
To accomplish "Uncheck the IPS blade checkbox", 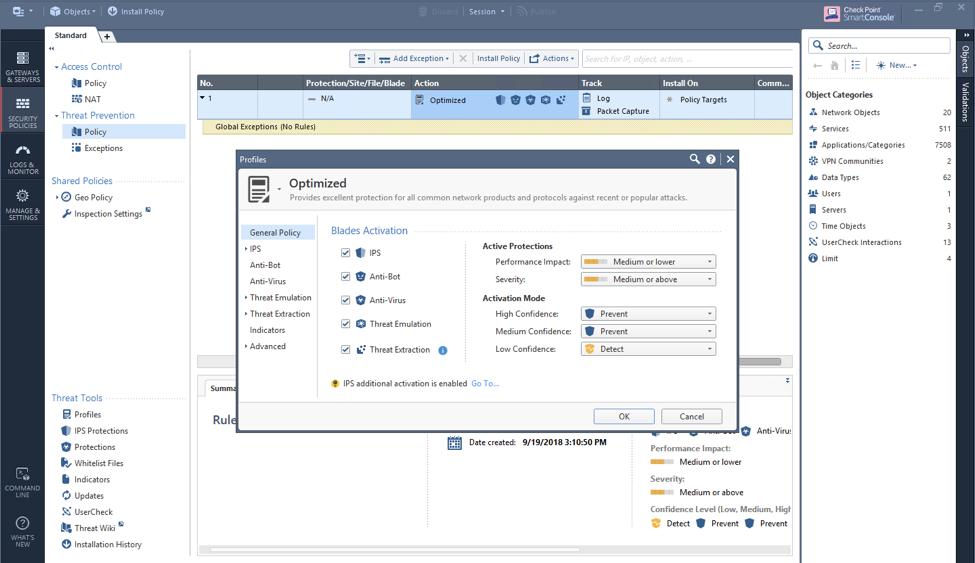I will click(x=346, y=253).
